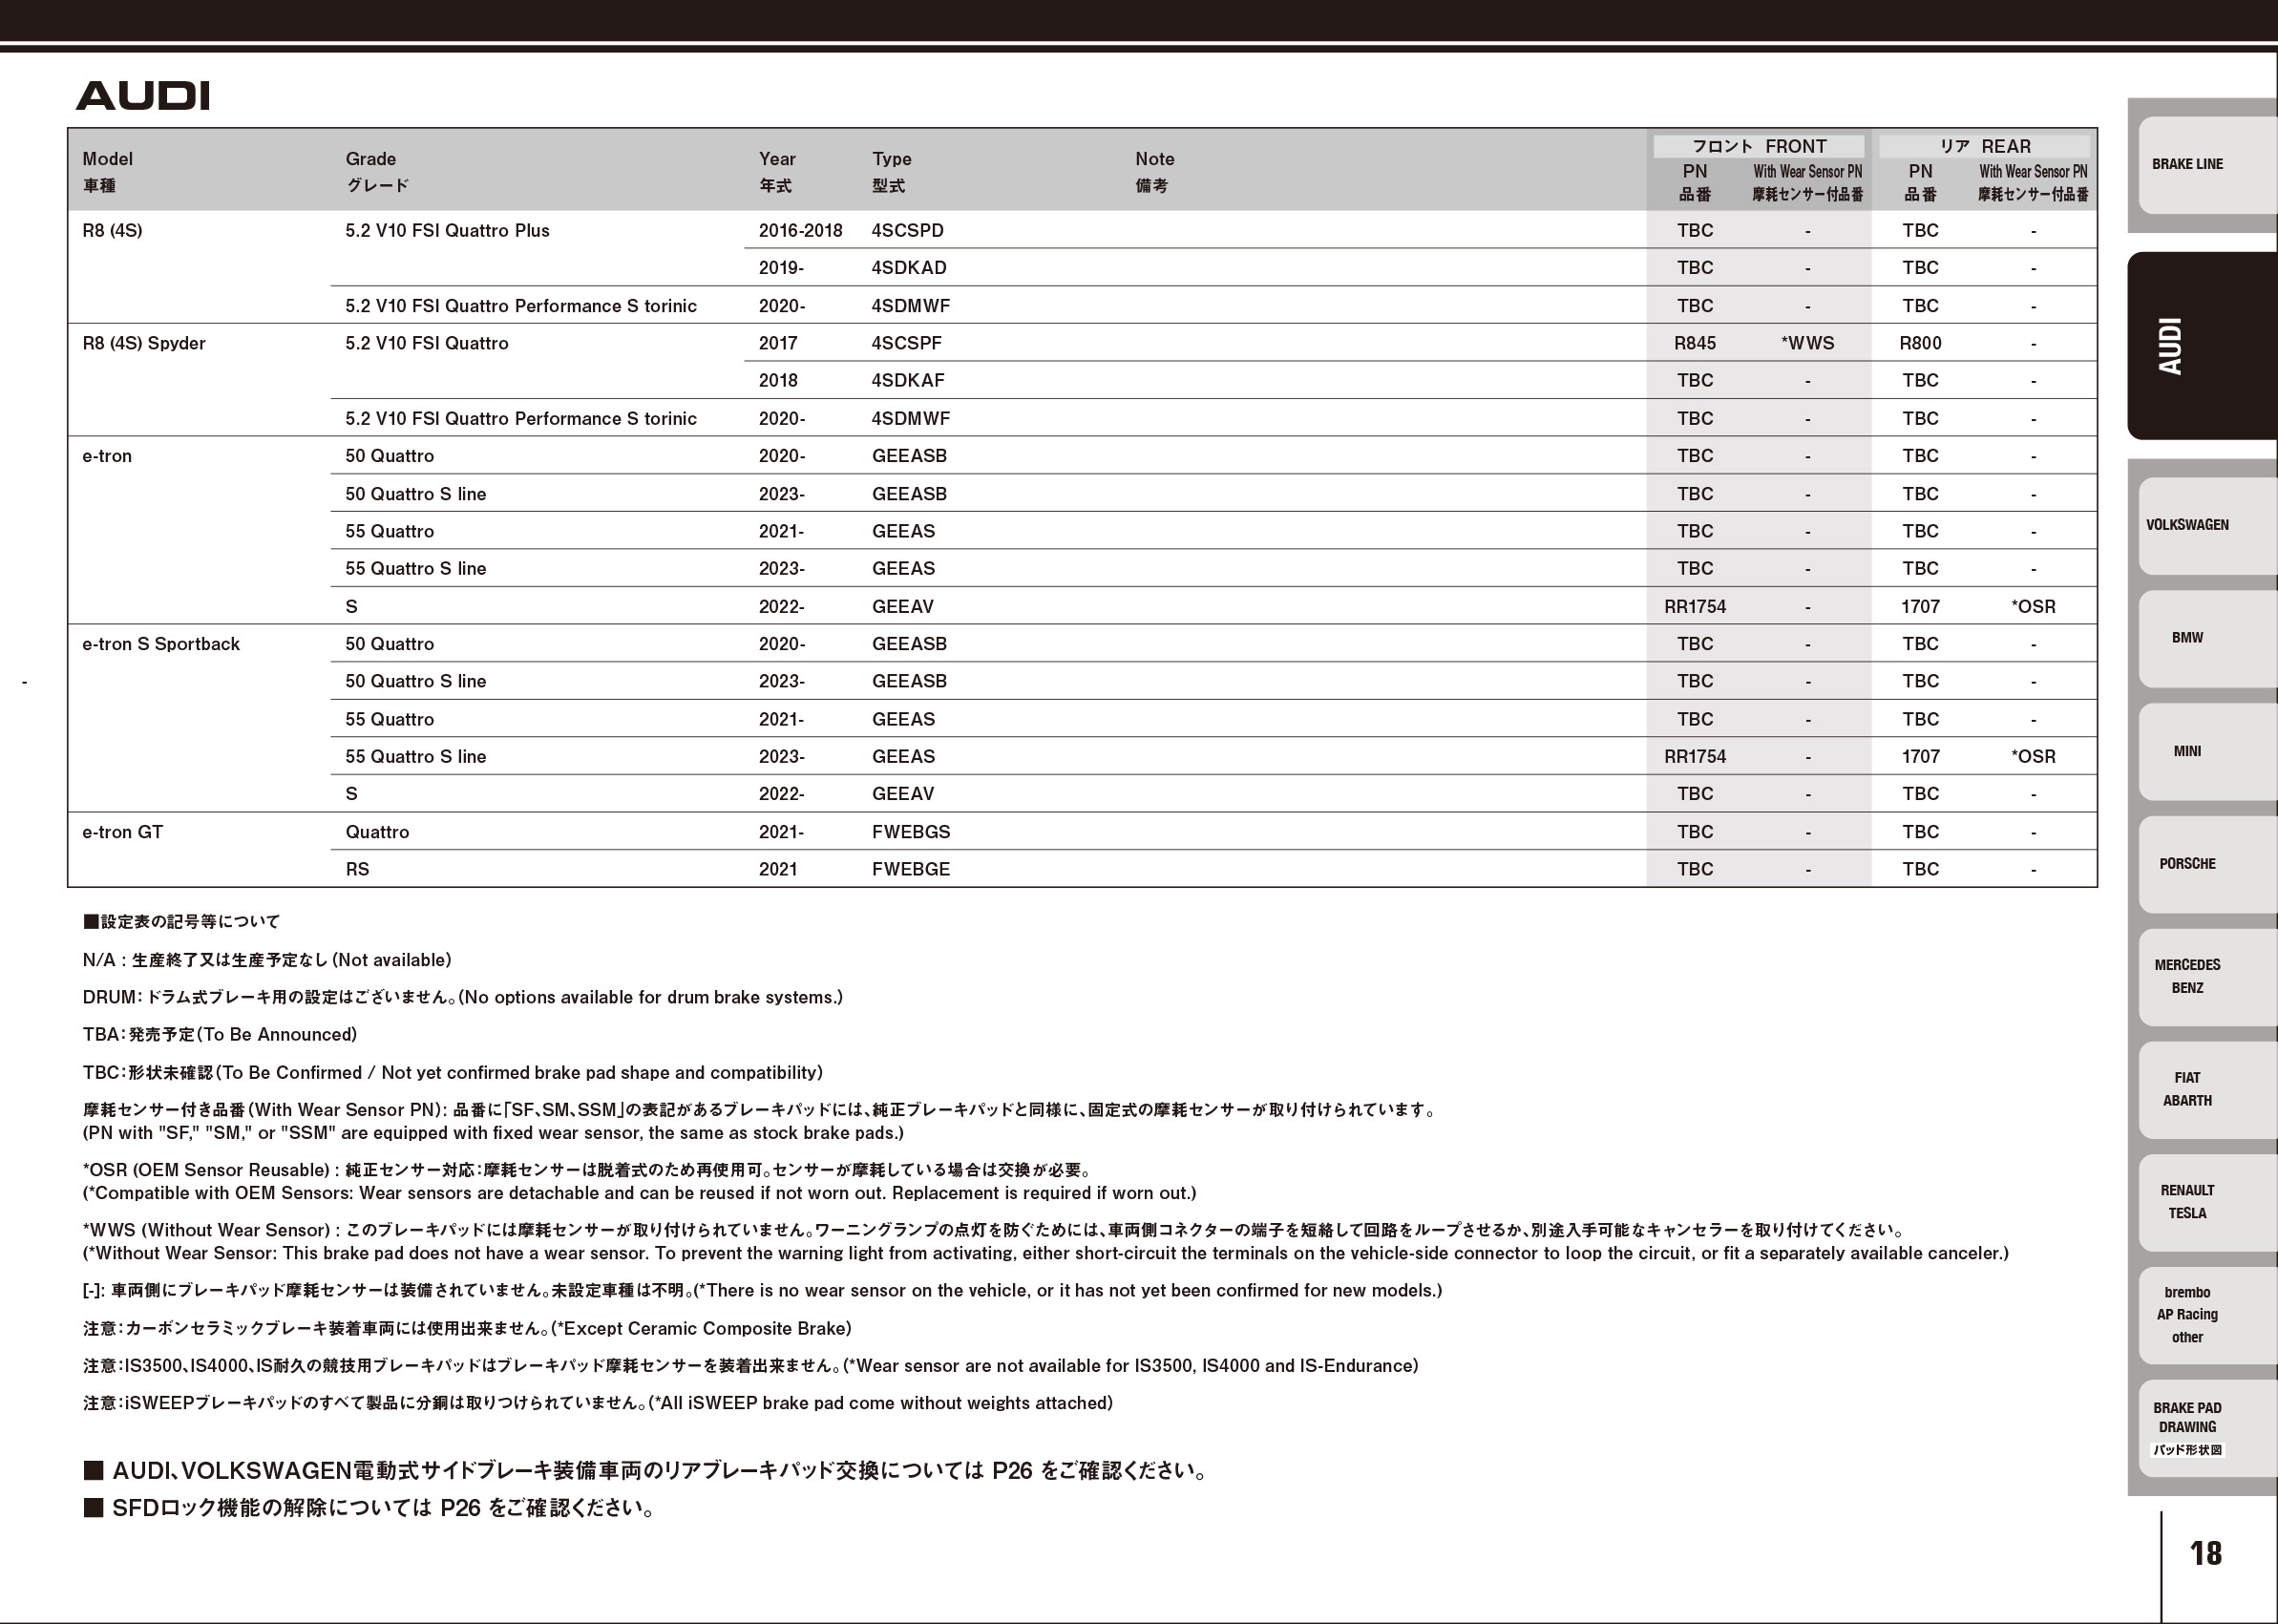
Task: Go to brembo AP Racing other tab
Action: [x=2207, y=1315]
